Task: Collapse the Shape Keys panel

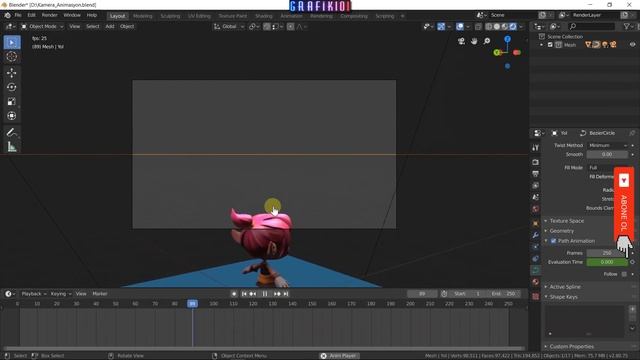Action: 563,297
